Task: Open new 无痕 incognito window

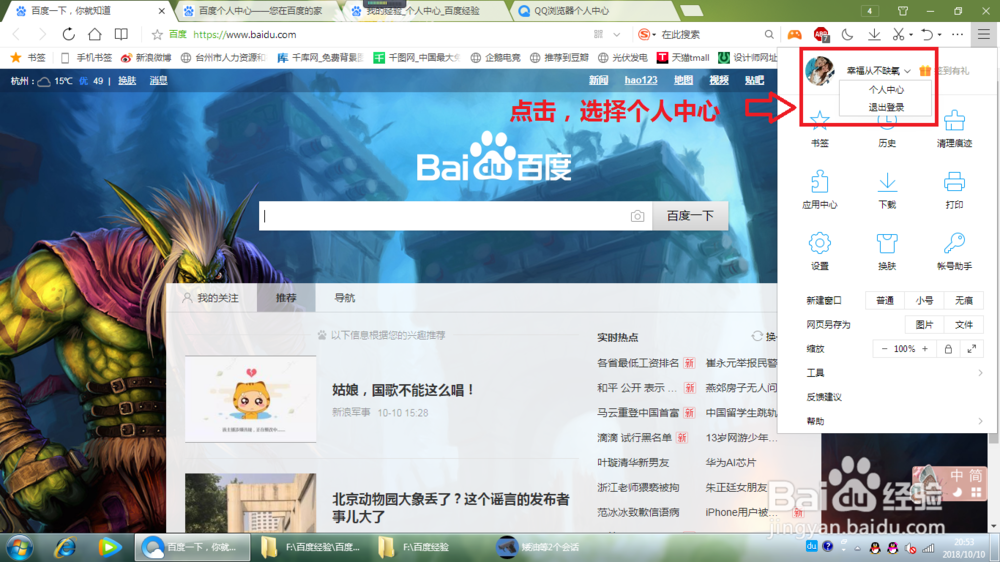Action: click(964, 300)
